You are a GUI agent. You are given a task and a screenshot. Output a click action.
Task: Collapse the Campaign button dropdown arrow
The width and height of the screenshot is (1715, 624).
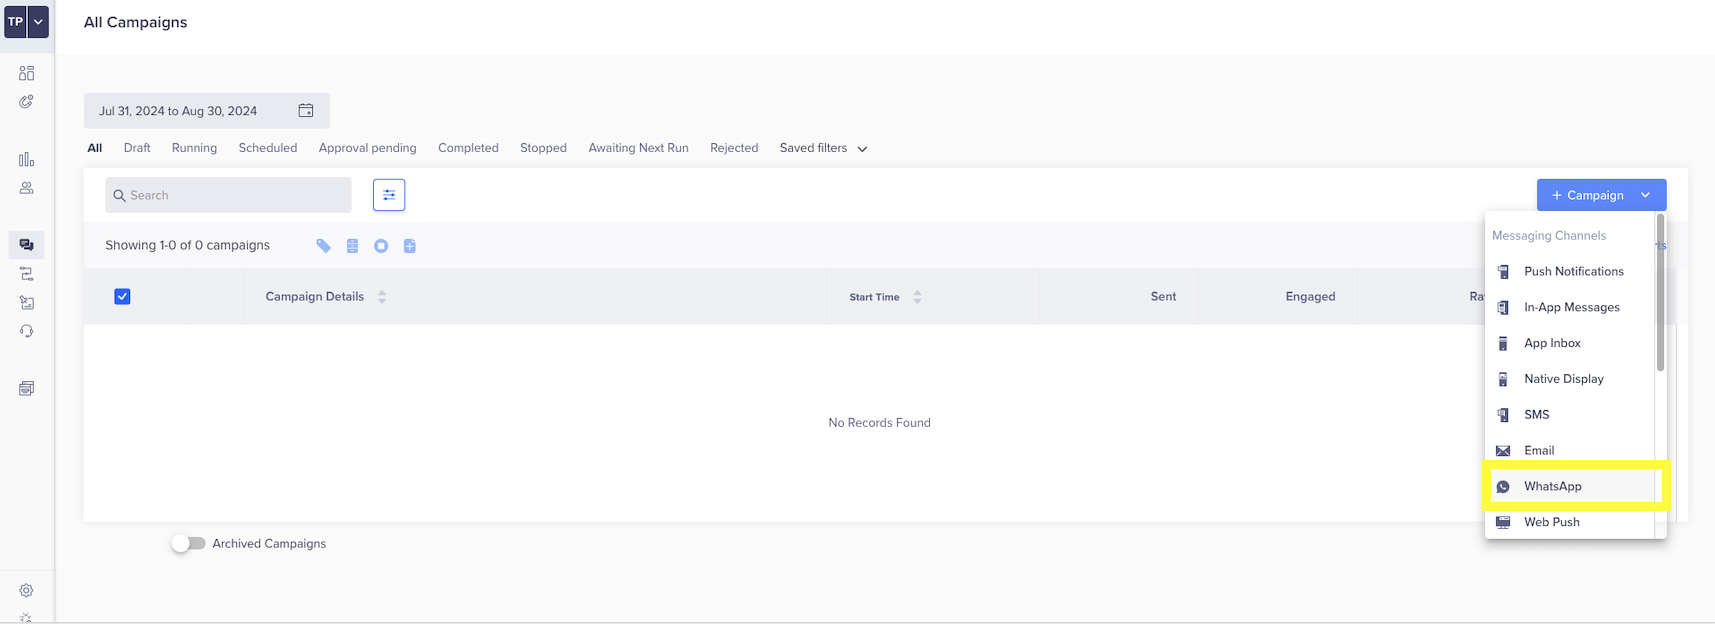coord(1646,195)
